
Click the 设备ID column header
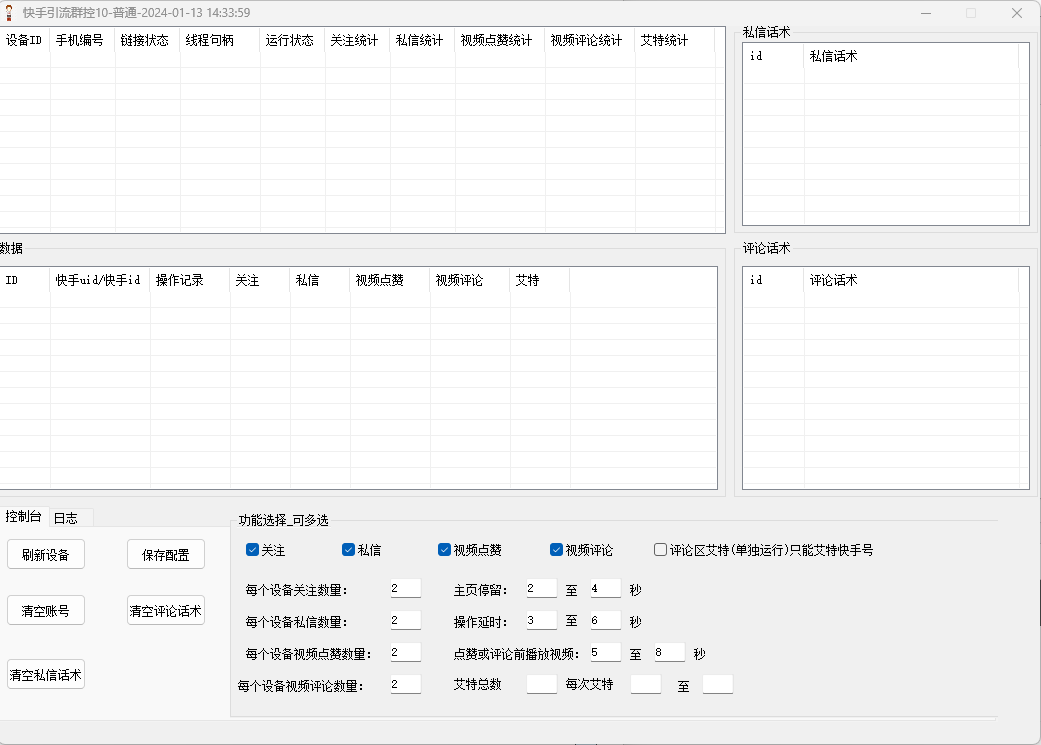tap(24, 41)
